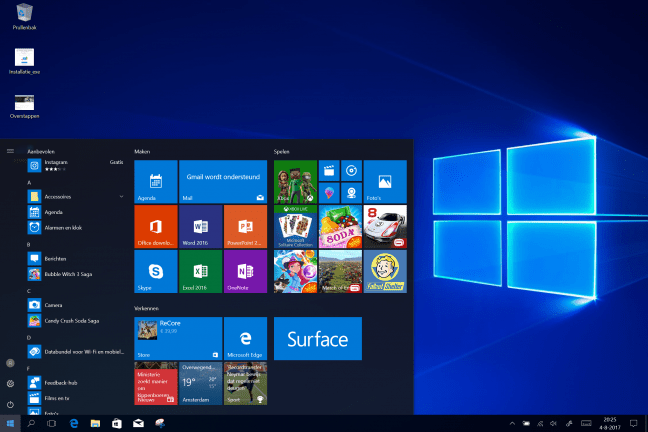
Task: Launch the Bubble Witch 3 Saga tile
Action: pyautogui.click(x=295, y=271)
